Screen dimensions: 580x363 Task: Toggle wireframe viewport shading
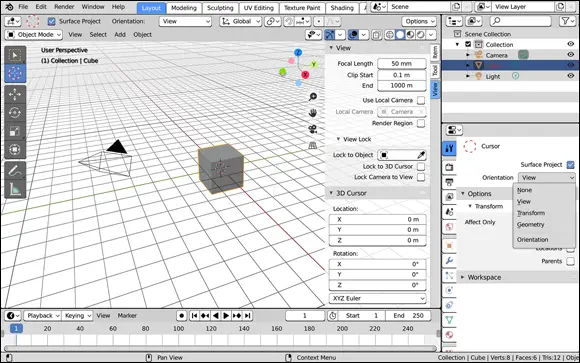pos(390,35)
